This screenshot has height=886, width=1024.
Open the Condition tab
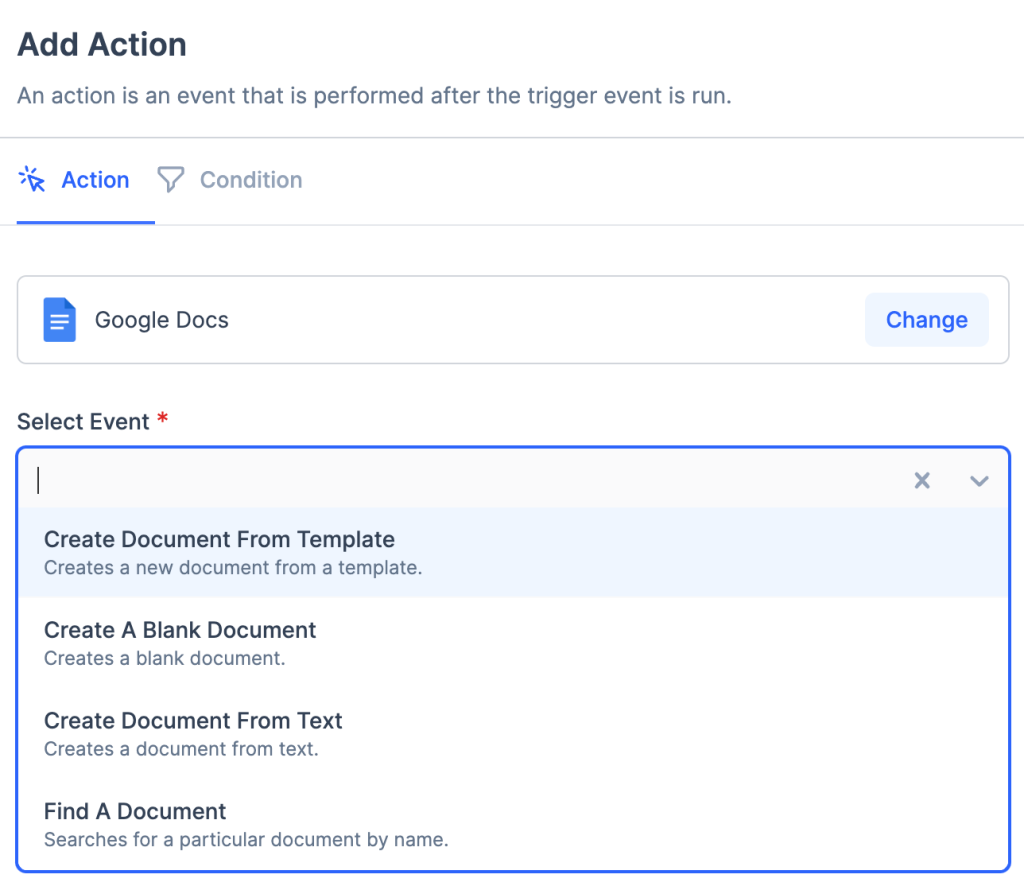point(250,180)
